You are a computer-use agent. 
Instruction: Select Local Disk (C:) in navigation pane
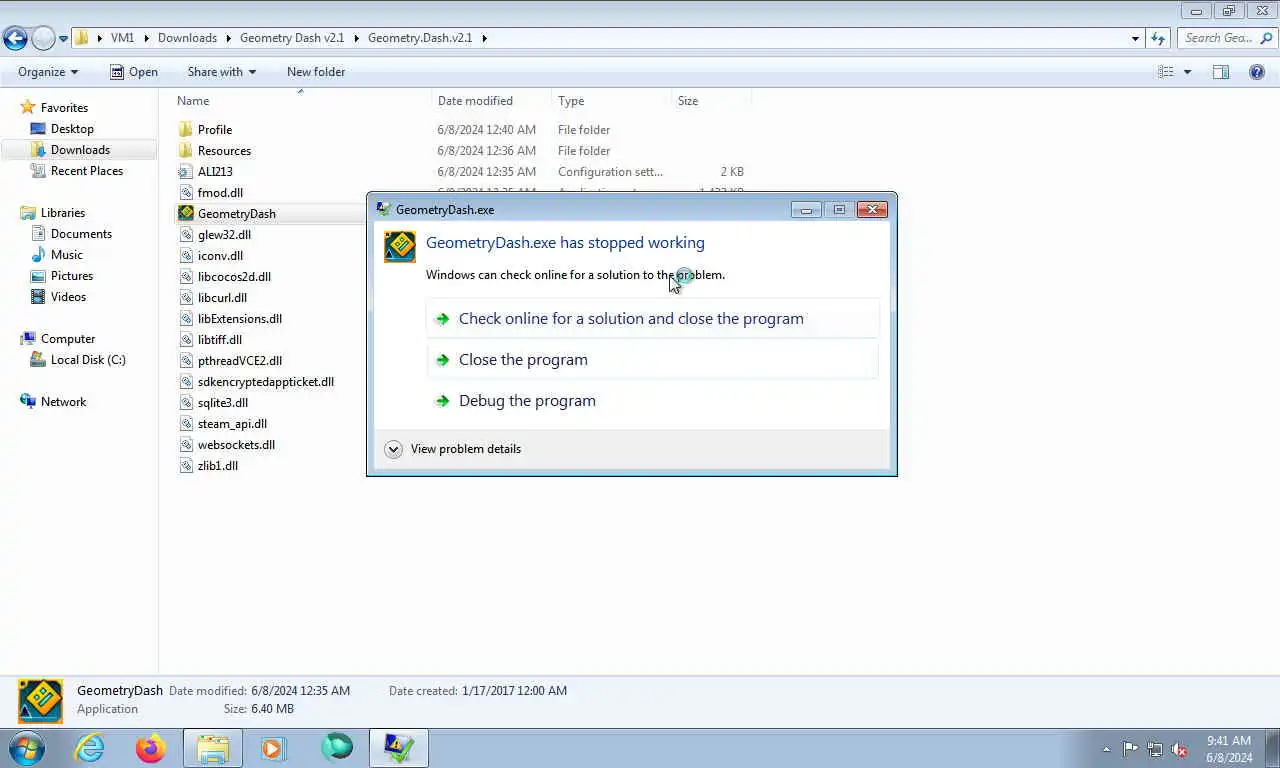click(88, 360)
